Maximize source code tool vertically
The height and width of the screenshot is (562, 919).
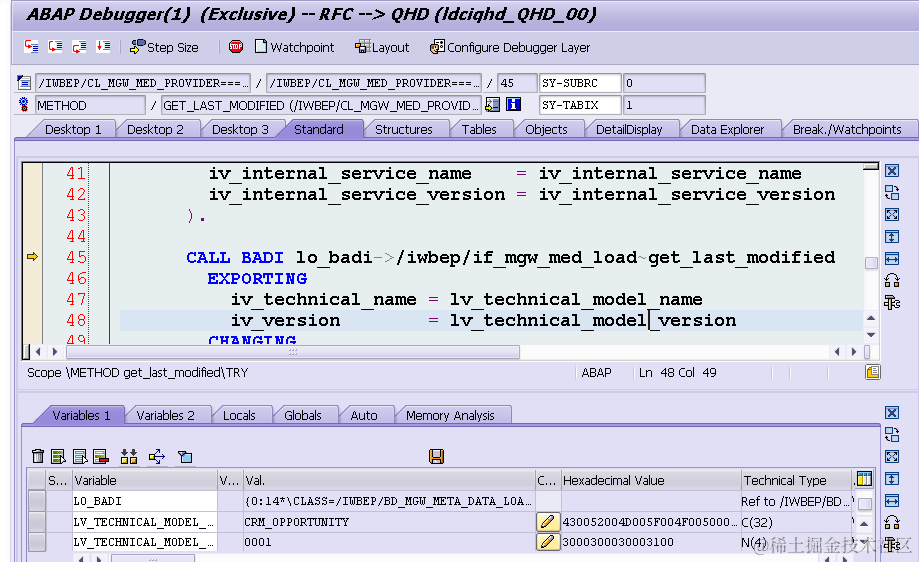tap(891, 237)
